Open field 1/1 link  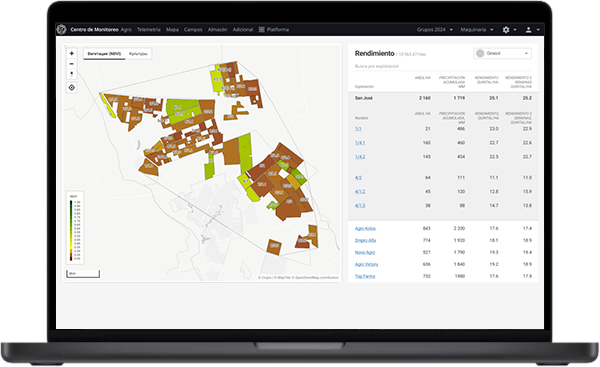coord(358,129)
